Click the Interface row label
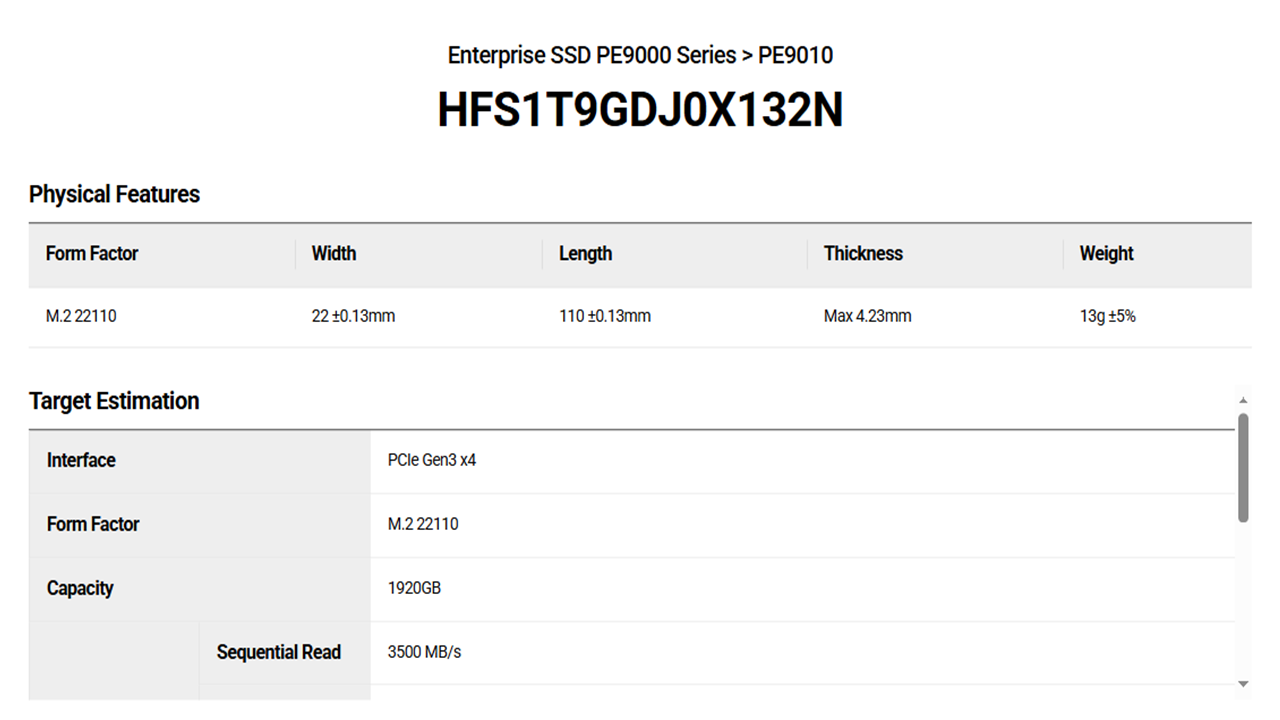 coord(81,461)
